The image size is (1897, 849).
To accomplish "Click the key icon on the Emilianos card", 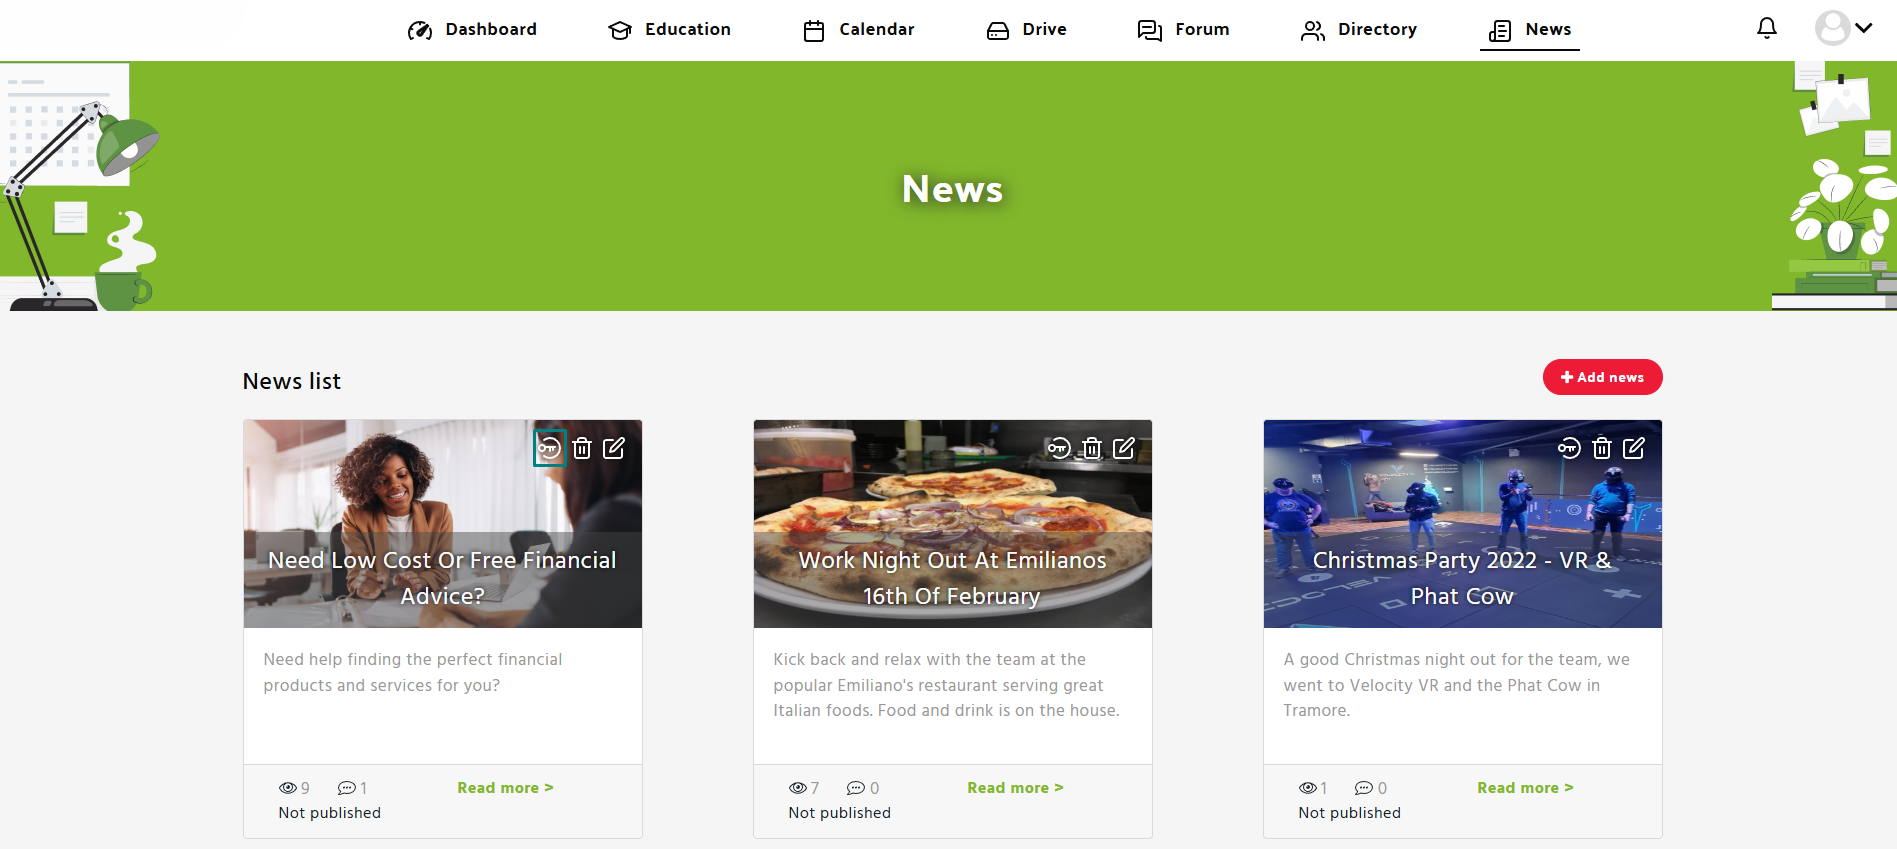I will coord(1059,448).
